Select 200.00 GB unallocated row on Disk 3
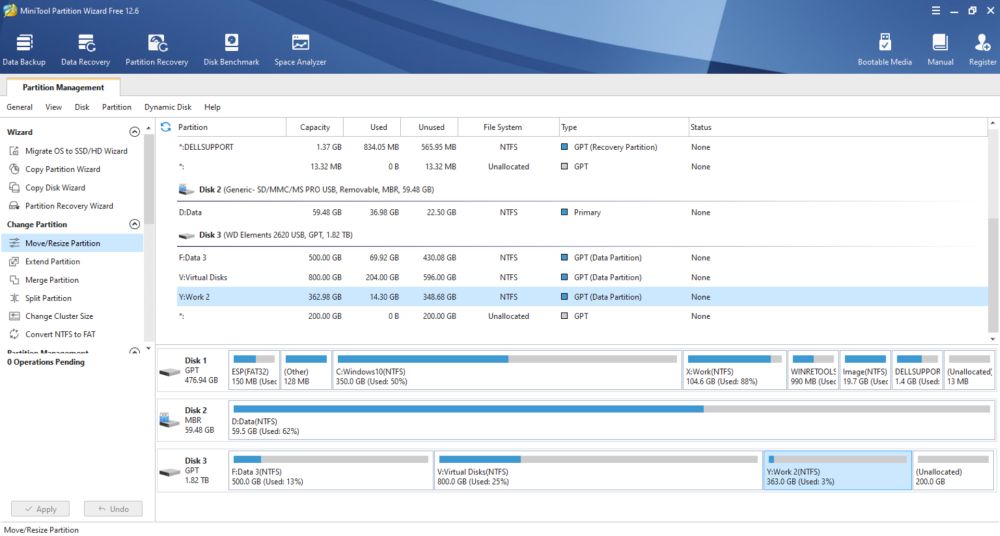The width and height of the screenshot is (1000, 536). (582, 316)
